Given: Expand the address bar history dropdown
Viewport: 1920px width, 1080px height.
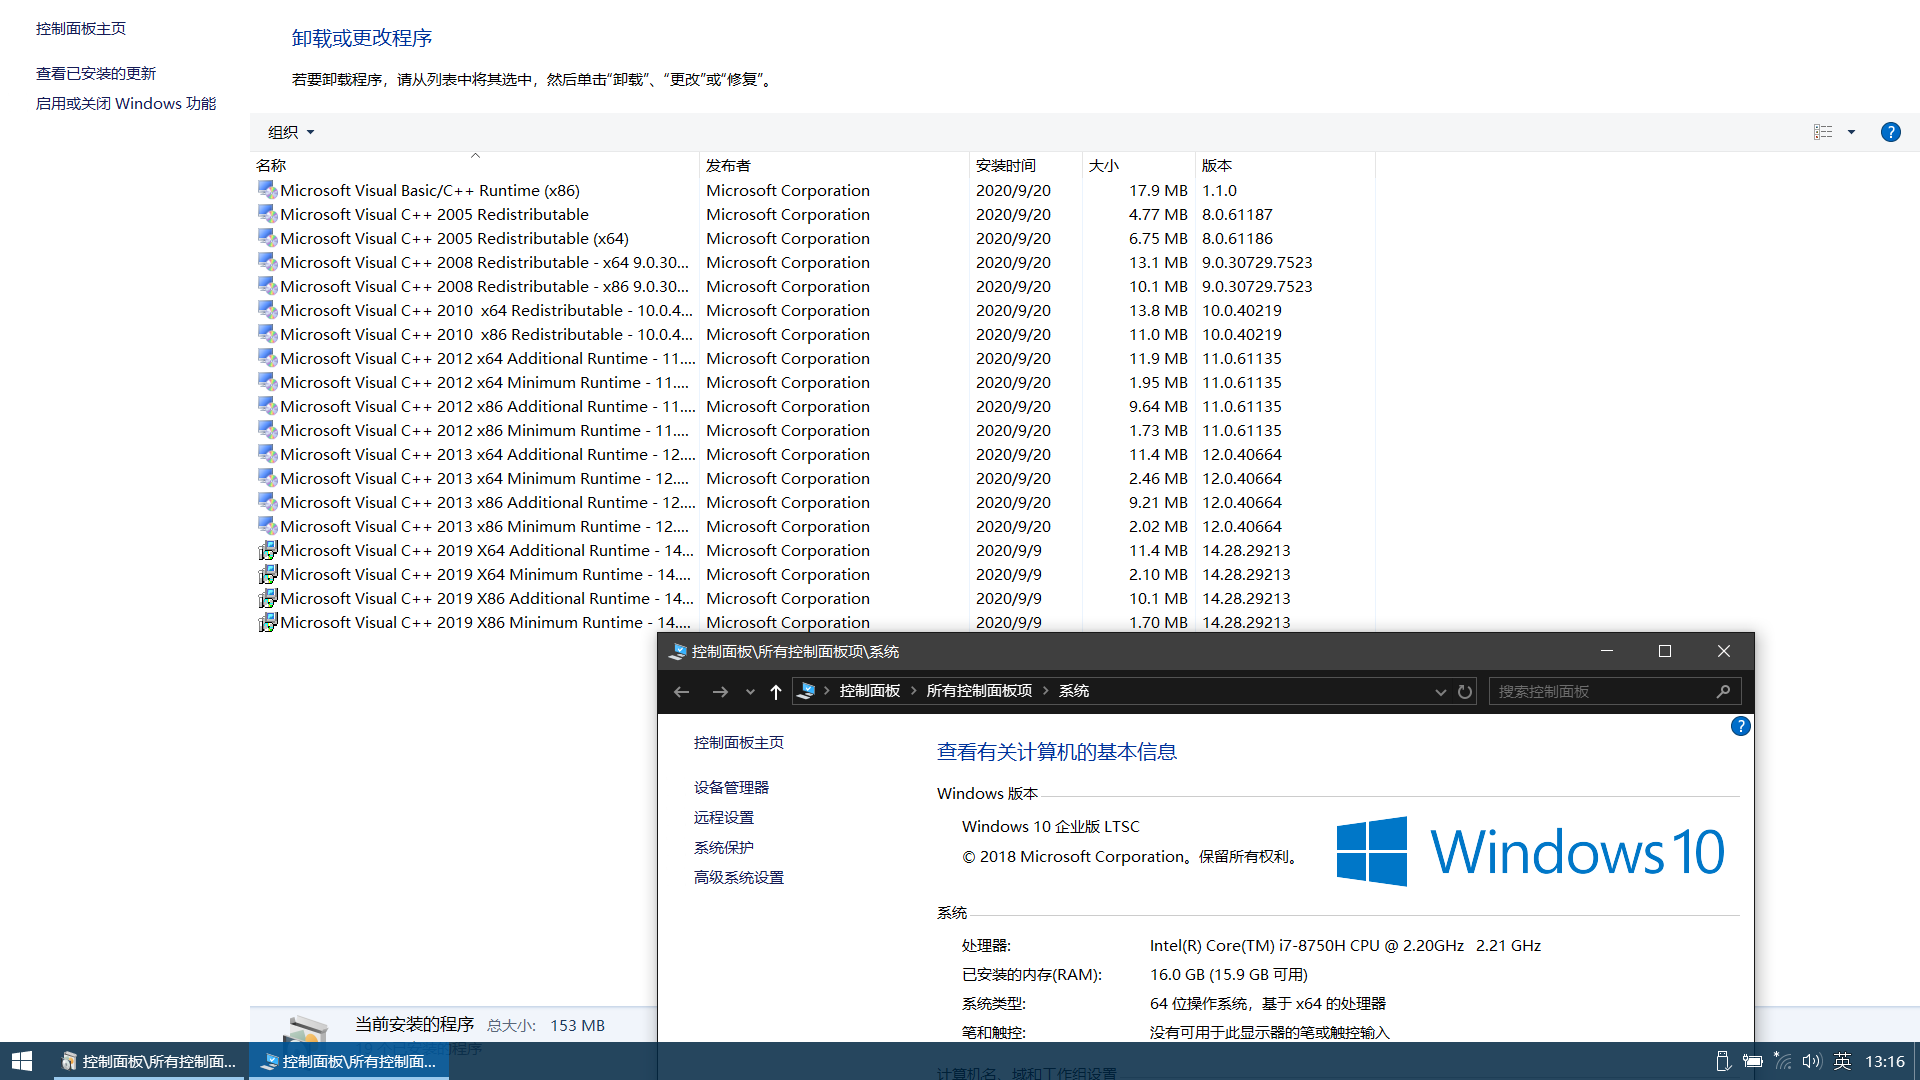Looking at the screenshot, I should (x=1440, y=691).
